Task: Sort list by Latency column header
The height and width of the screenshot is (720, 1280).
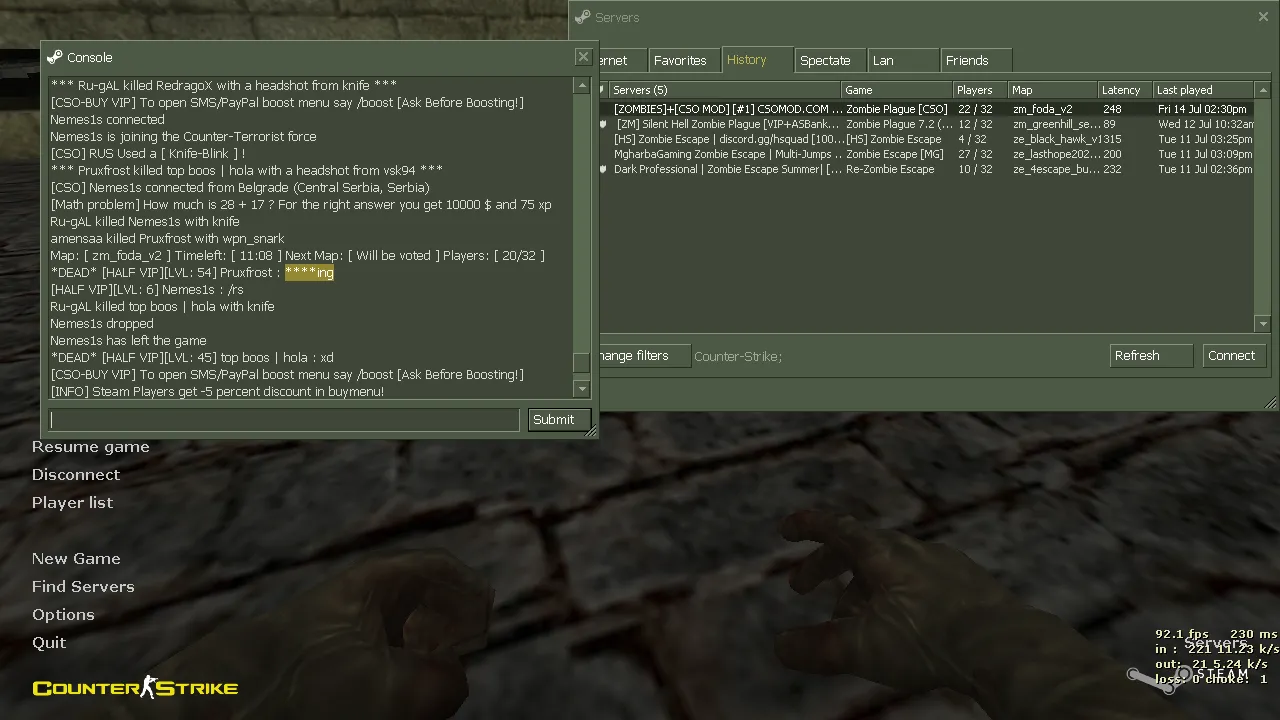Action: coord(1126,90)
